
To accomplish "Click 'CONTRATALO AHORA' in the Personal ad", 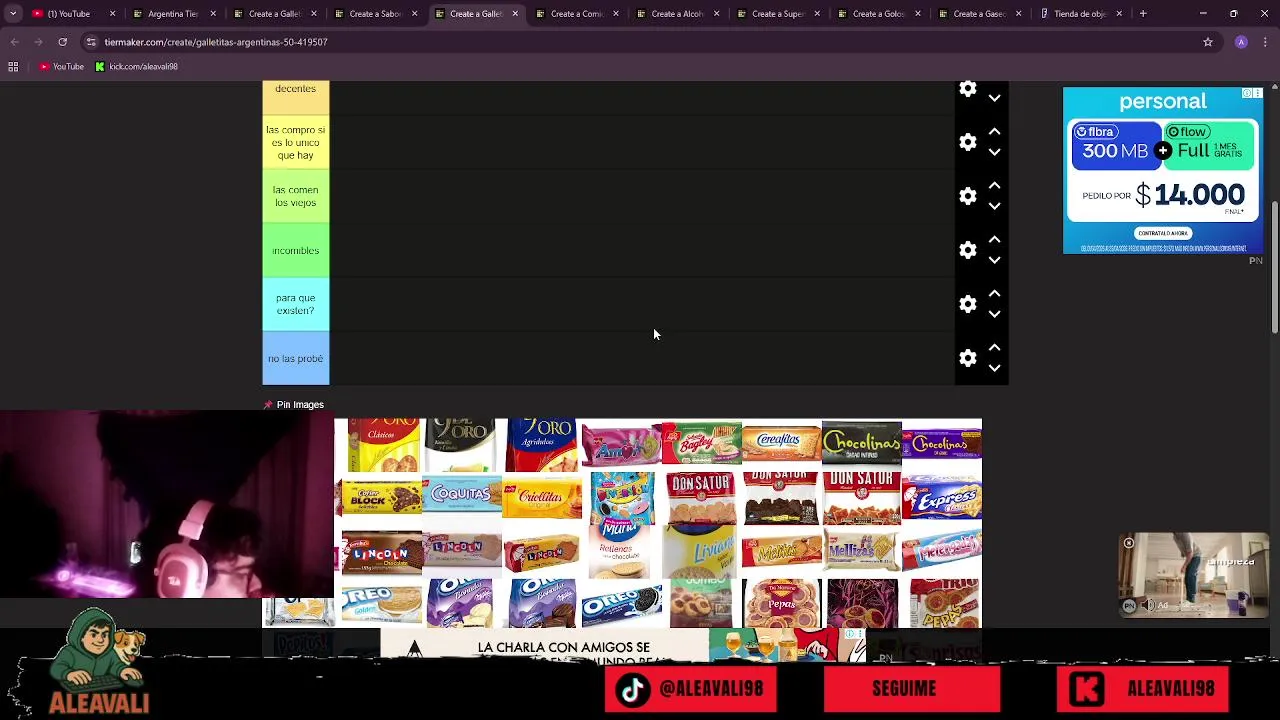I will tap(1162, 233).
